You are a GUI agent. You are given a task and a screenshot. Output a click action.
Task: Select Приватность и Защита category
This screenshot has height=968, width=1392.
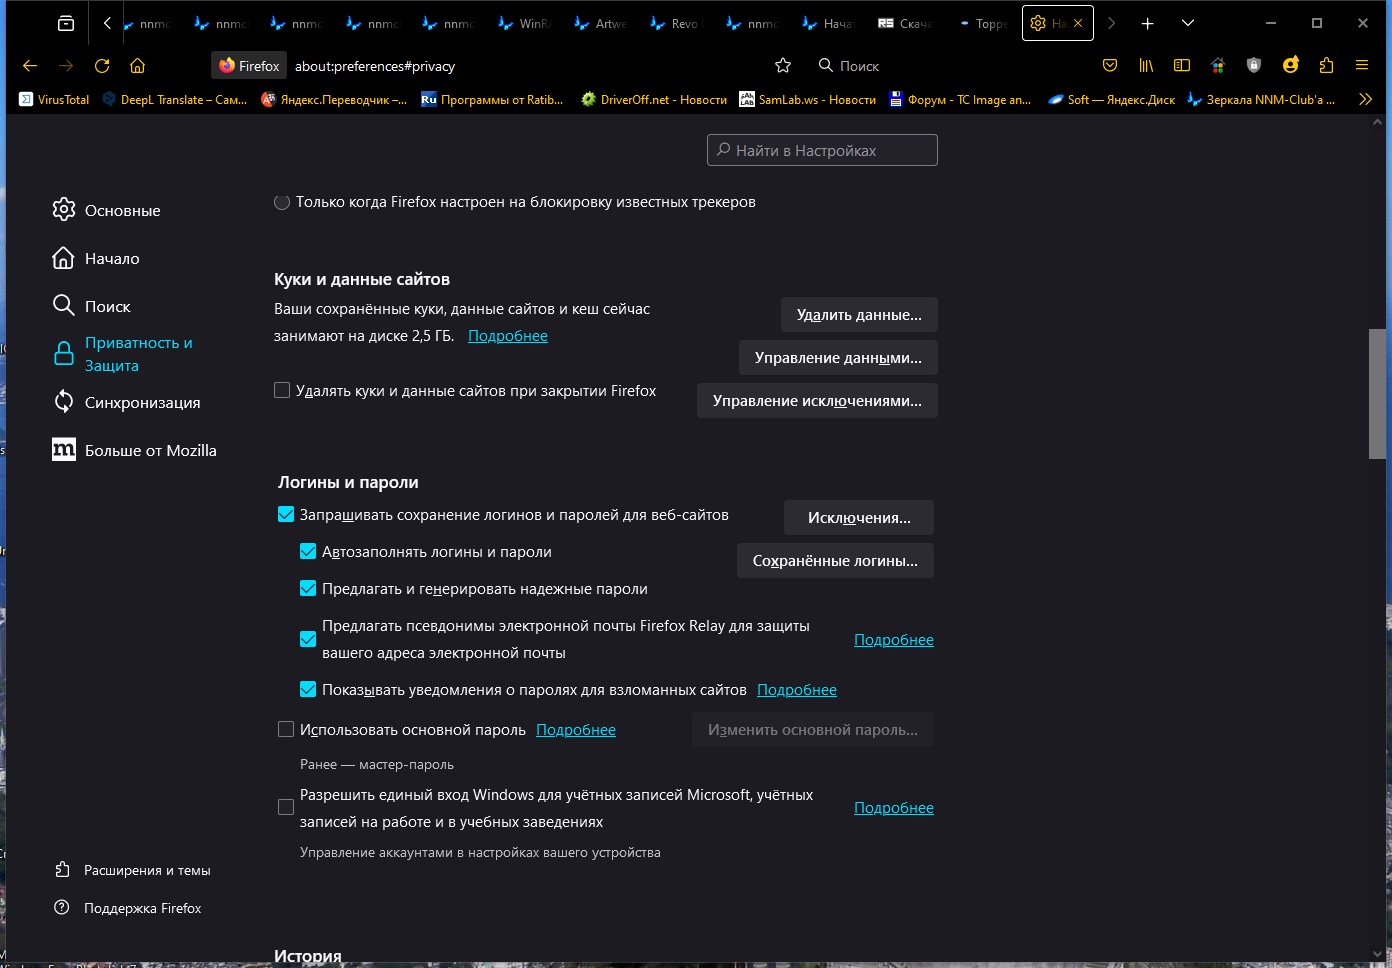click(123, 354)
